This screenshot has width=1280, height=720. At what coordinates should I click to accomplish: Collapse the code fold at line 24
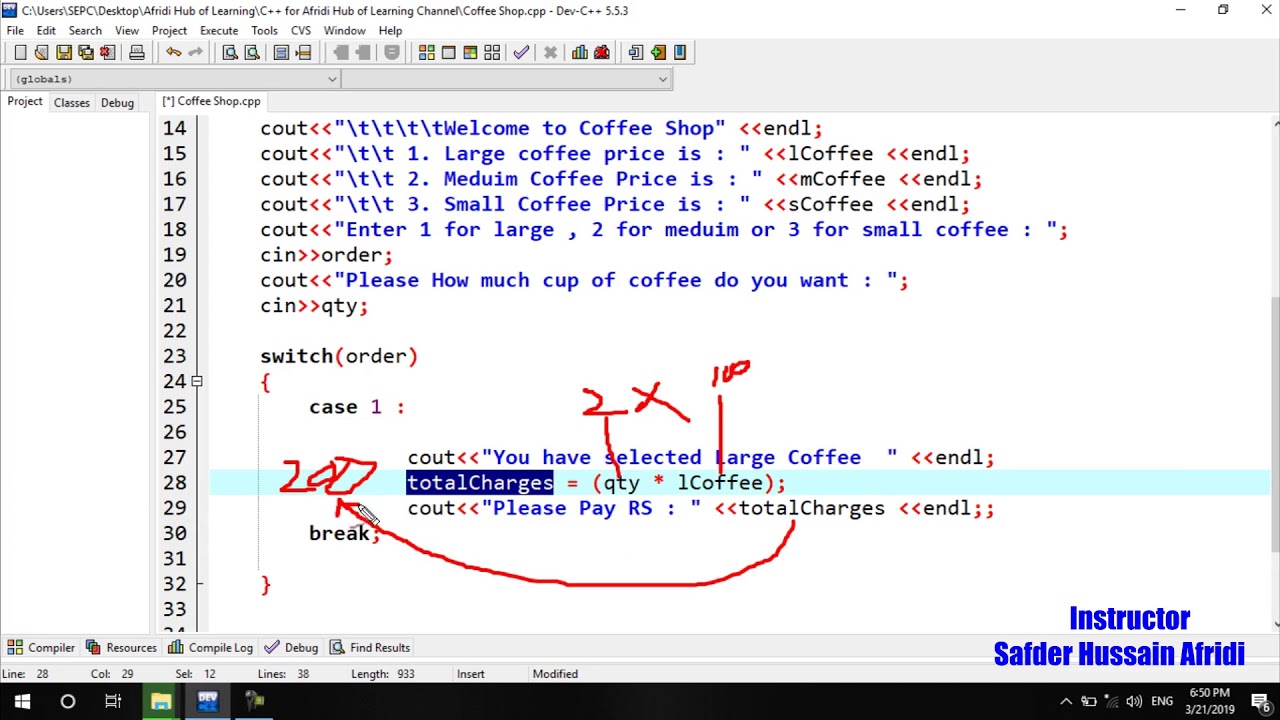[197, 381]
